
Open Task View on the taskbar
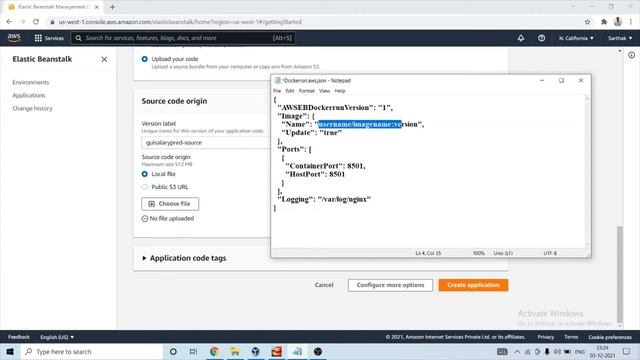tap(193, 351)
